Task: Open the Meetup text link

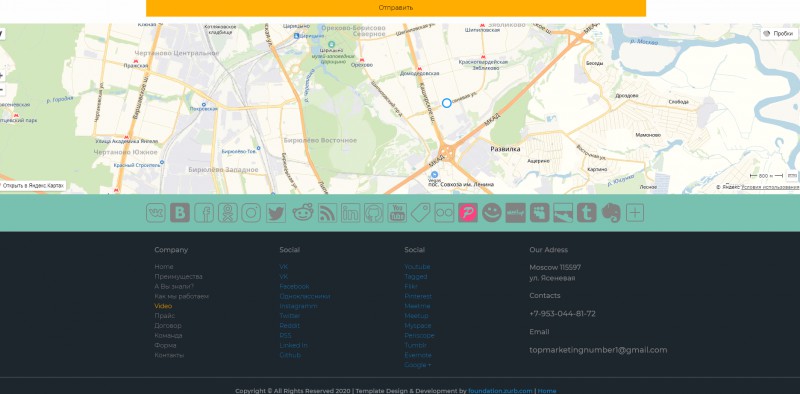Action: [x=417, y=316]
